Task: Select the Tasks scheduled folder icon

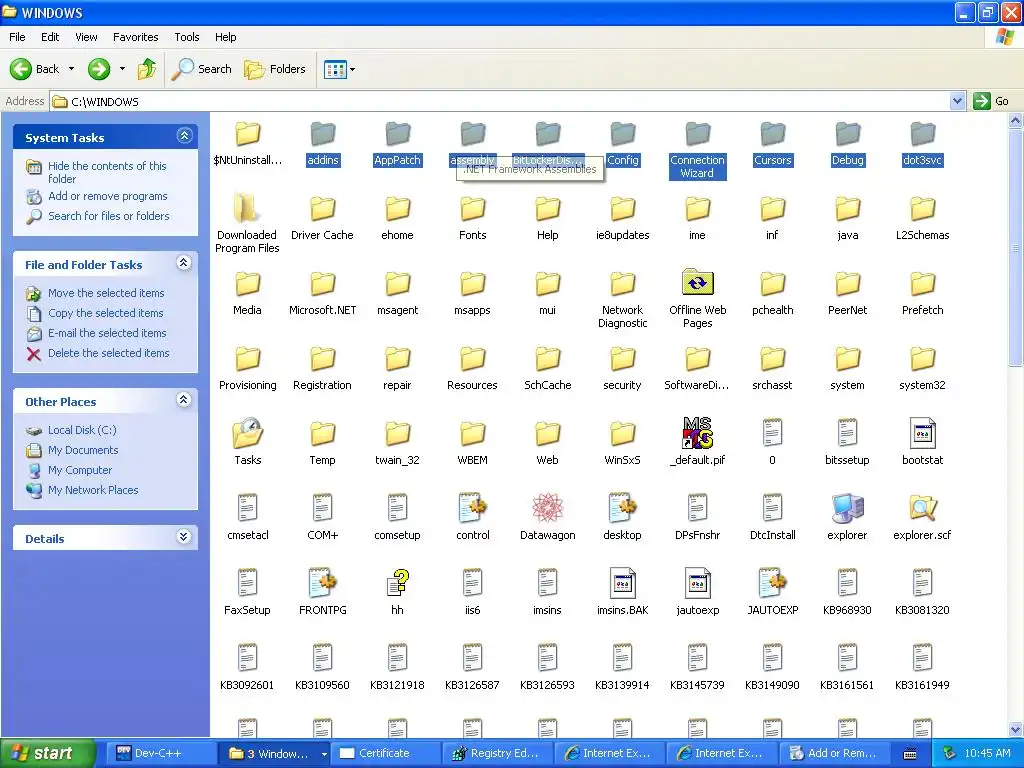Action: [x=248, y=434]
